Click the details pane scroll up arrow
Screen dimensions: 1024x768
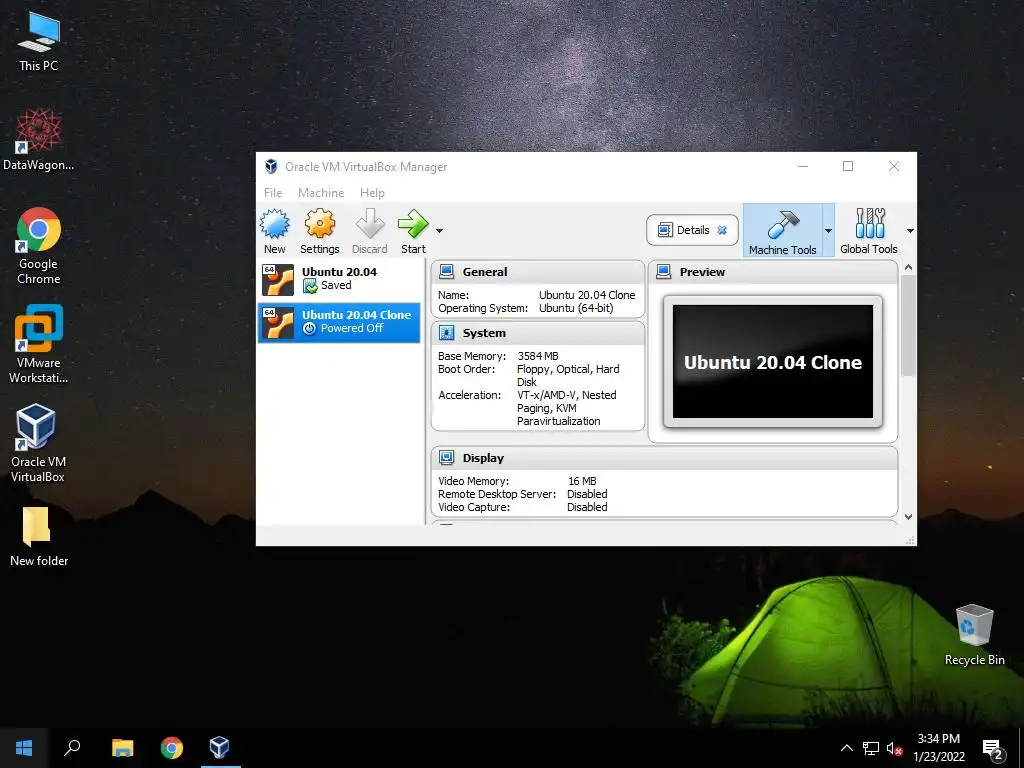[908, 268]
